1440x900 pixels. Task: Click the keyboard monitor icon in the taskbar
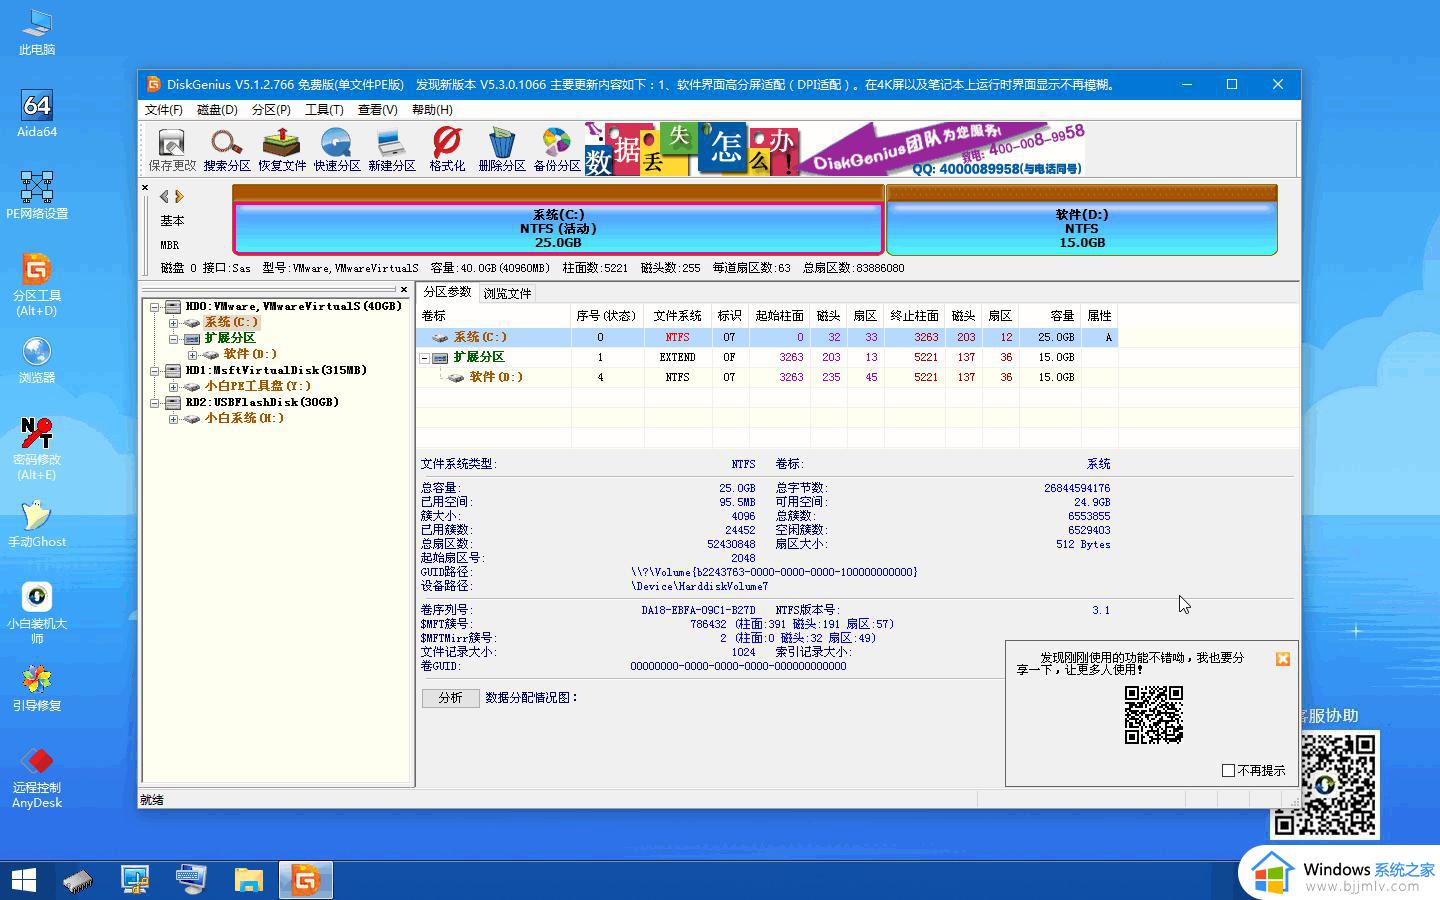click(x=191, y=880)
